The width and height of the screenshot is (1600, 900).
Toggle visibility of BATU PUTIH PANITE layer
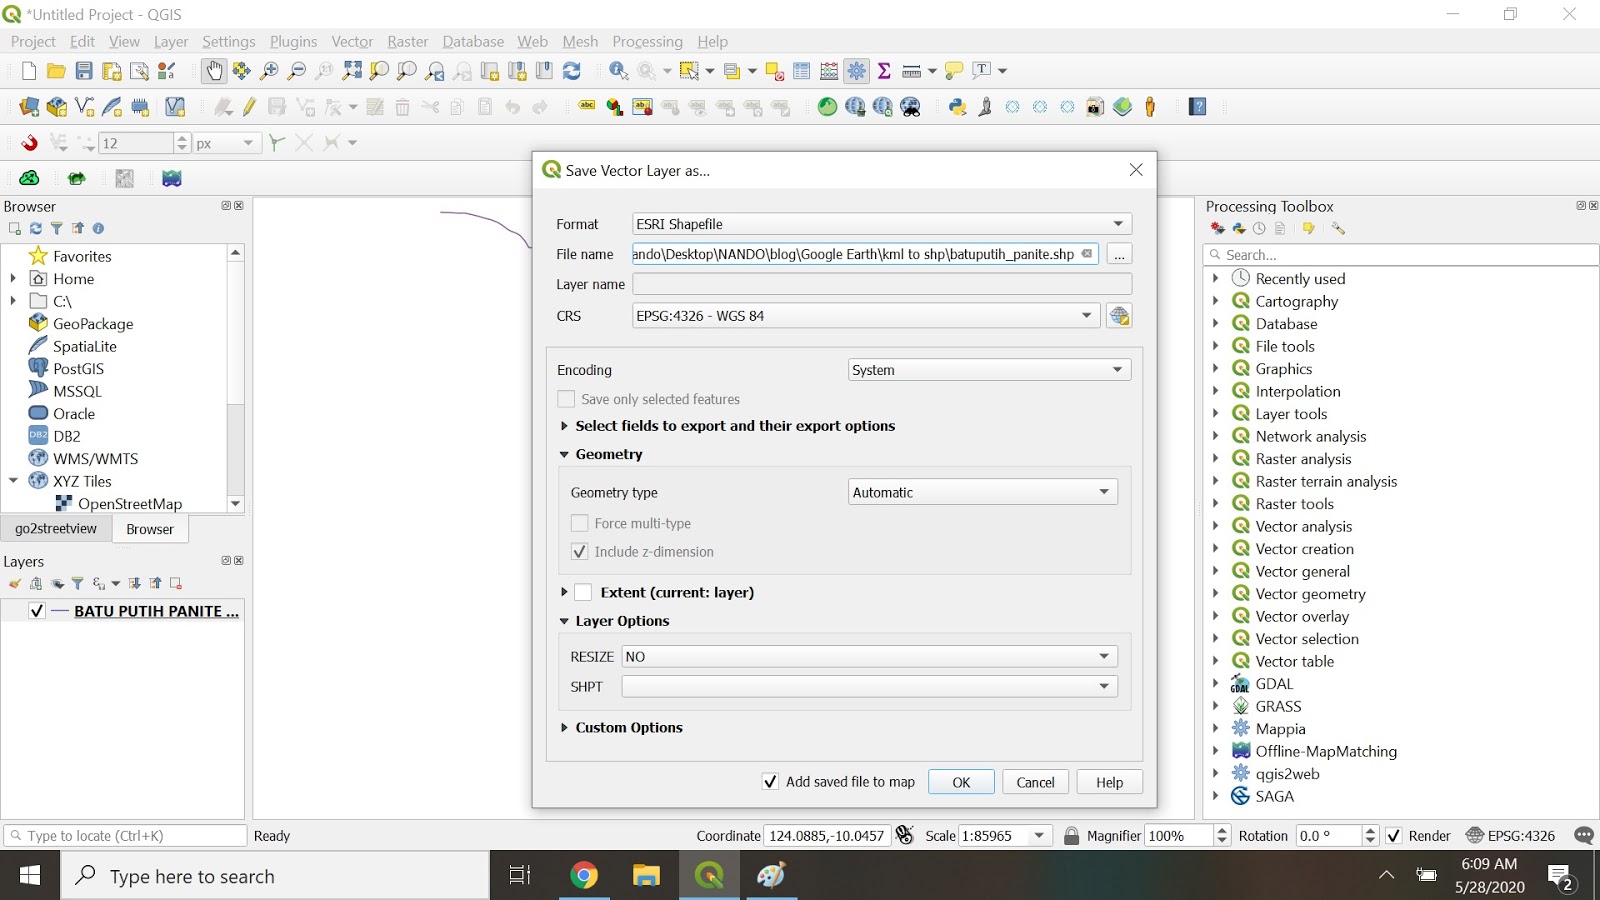[36, 611]
